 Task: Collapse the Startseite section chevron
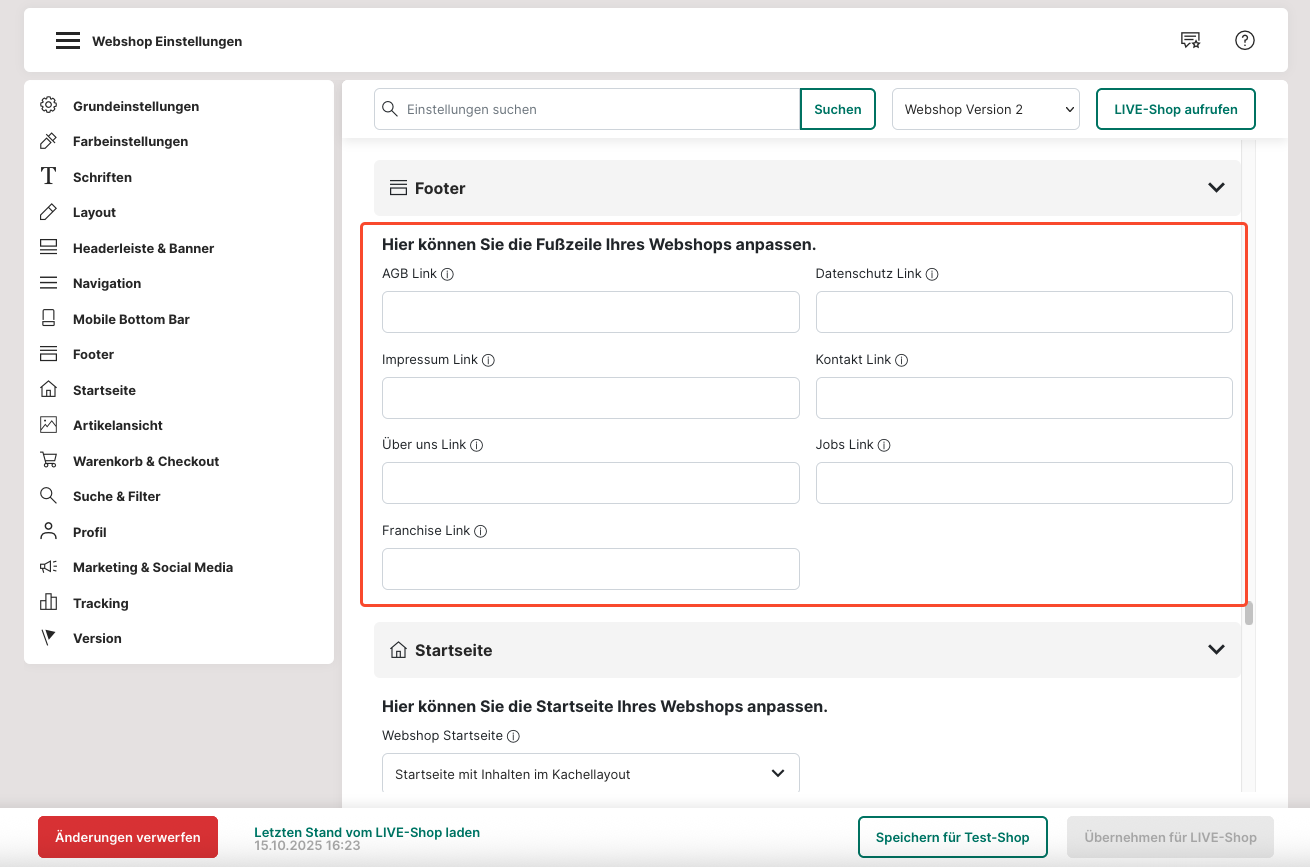coord(1216,650)
